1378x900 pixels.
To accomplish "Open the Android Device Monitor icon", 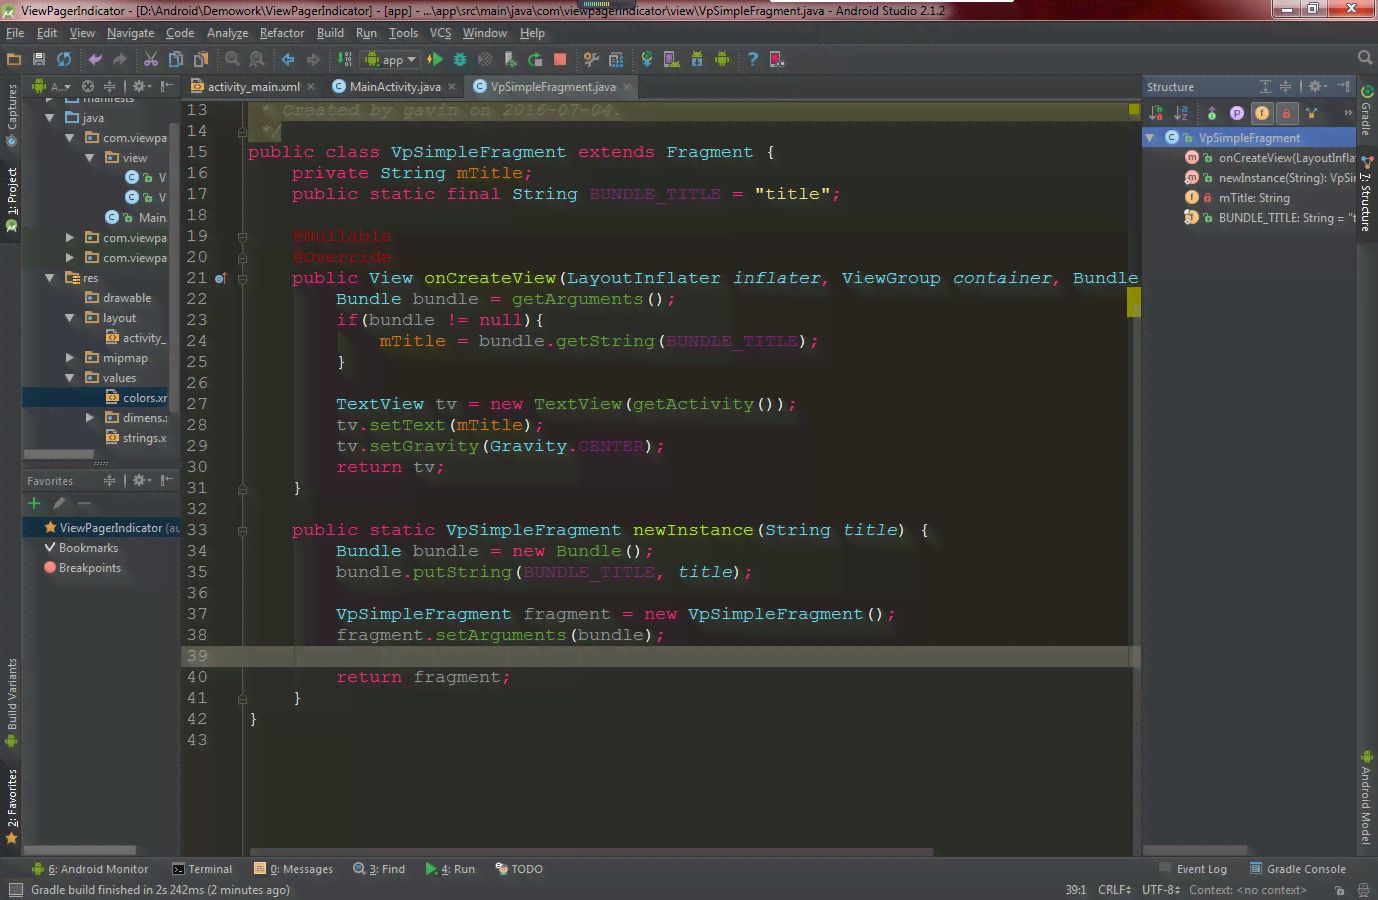I will 722,60.
